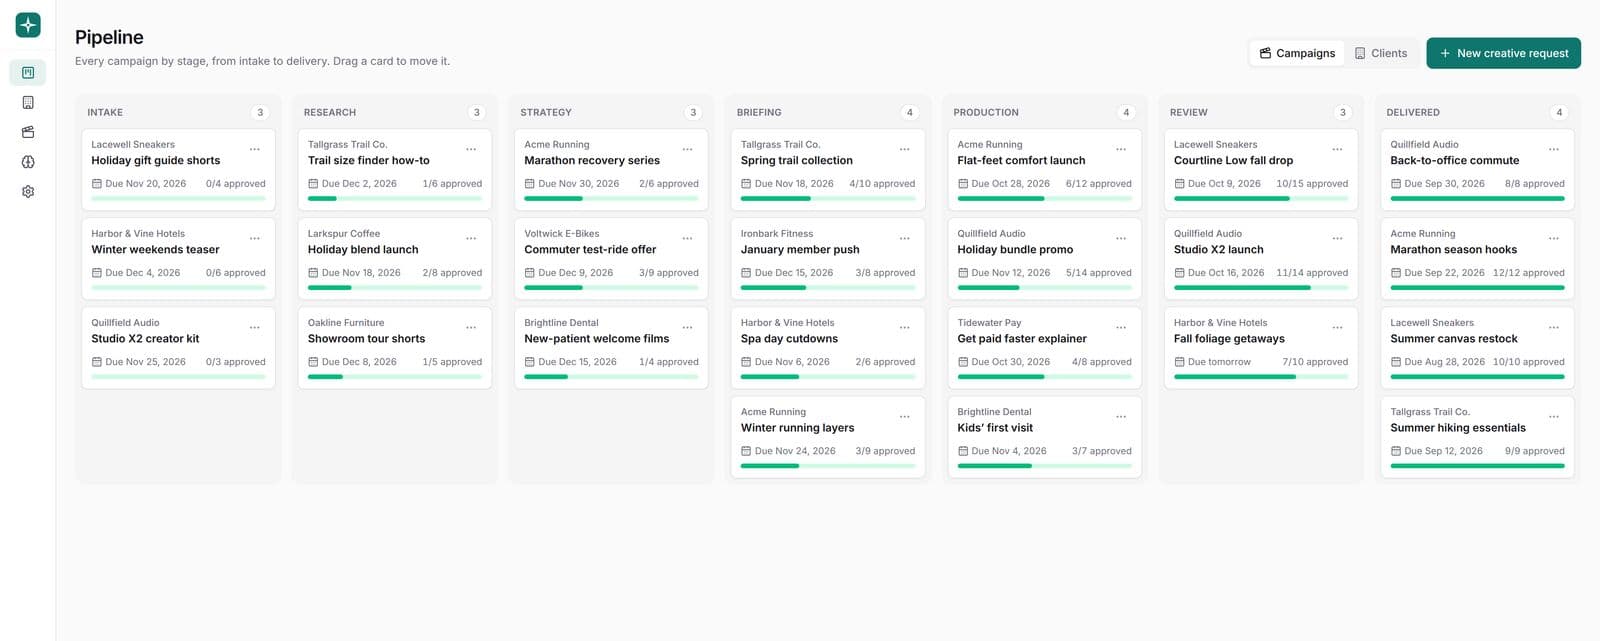Screen dimensions: 1600x641
Task: Open options menu for Holiday gift guide shorts
Action: tap(255, 149)
